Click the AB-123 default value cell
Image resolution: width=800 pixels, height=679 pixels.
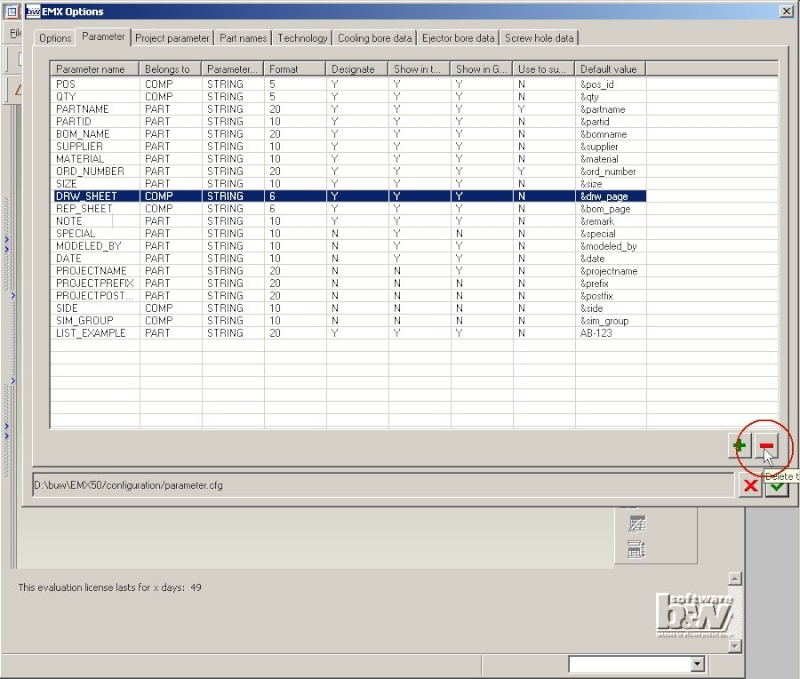[611, 333]
